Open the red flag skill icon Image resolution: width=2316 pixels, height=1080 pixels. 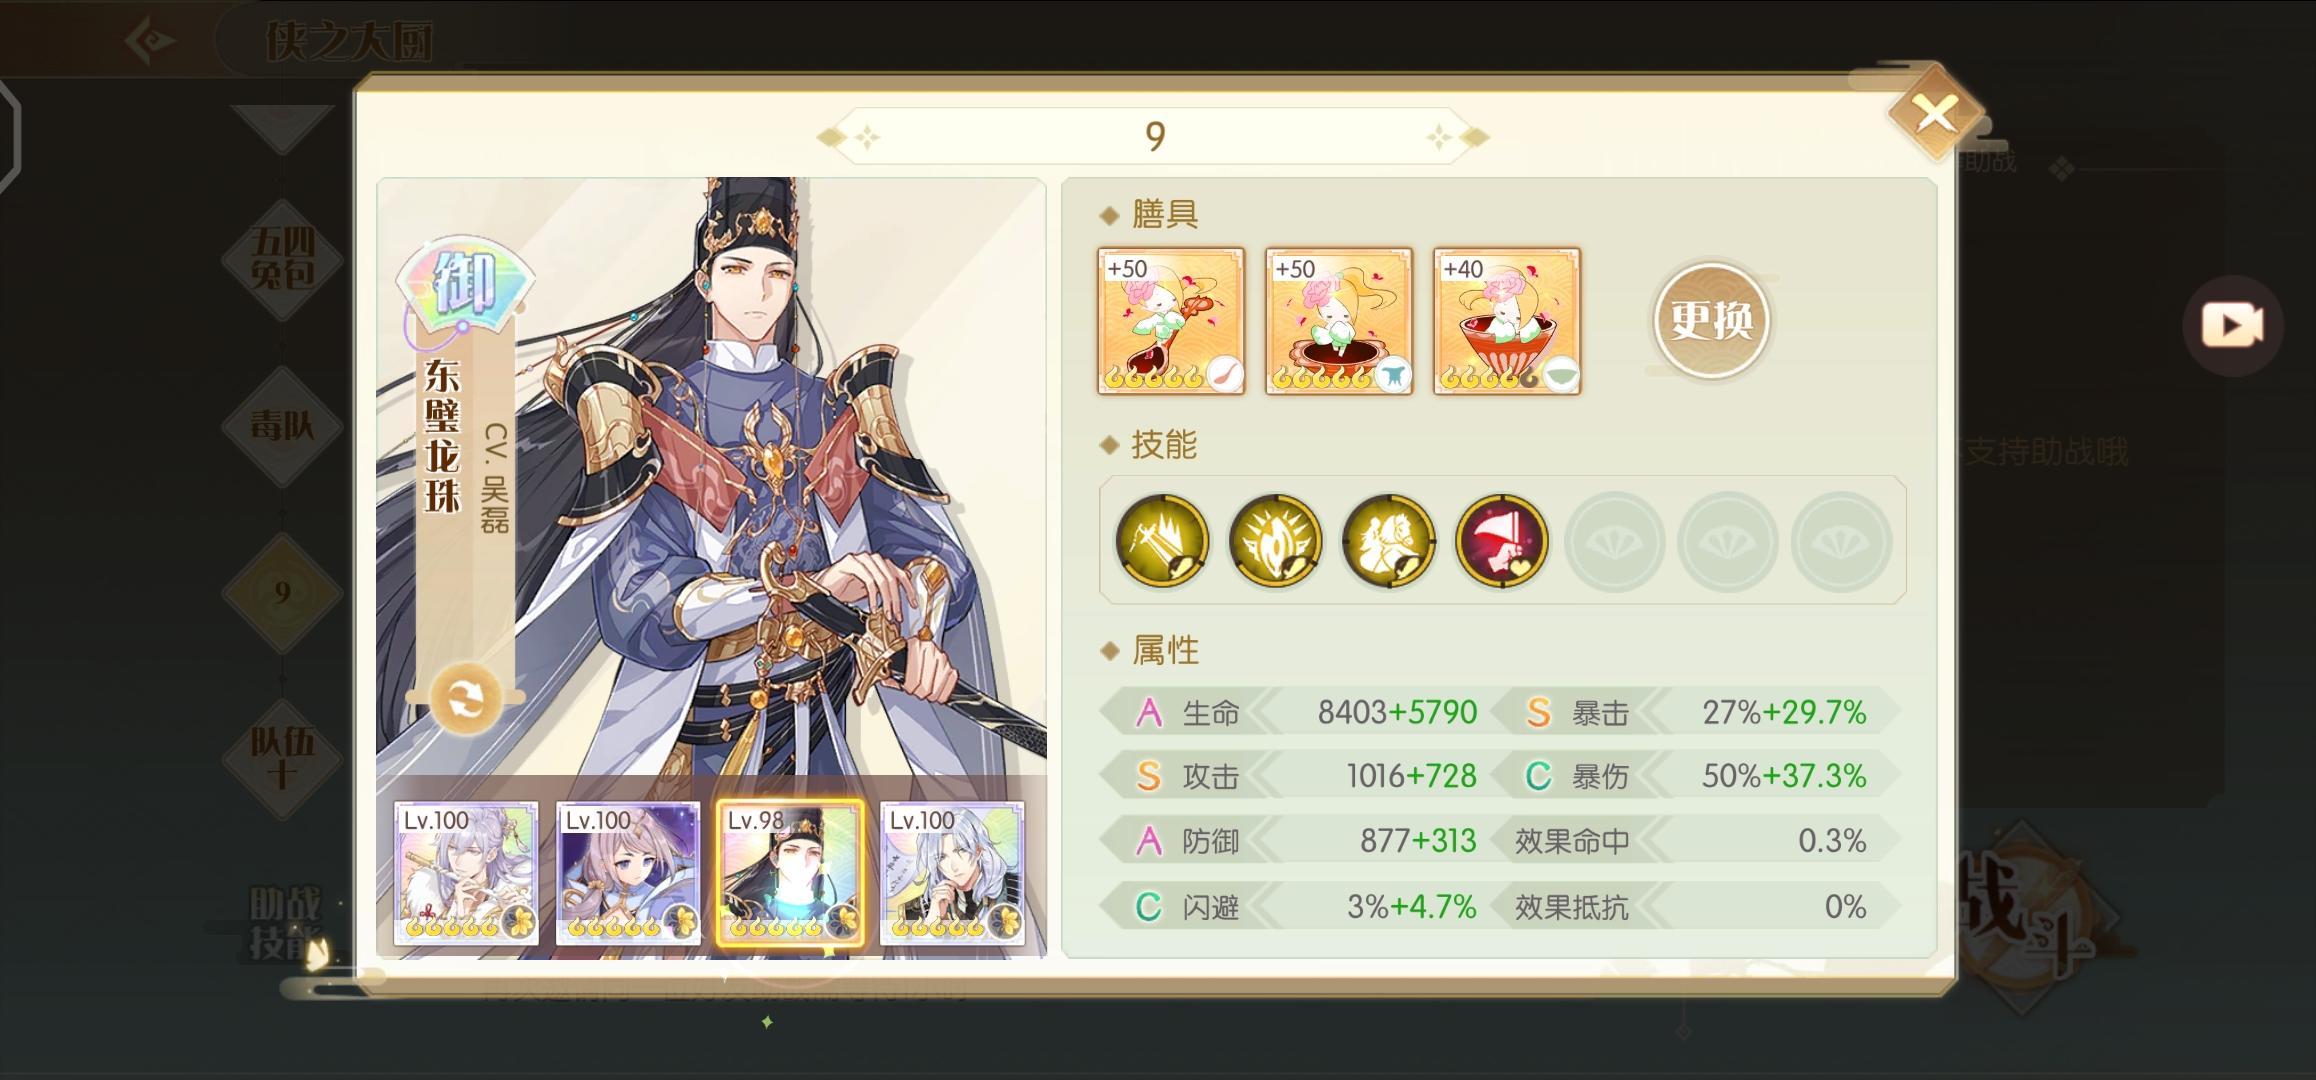(1502, 541)
